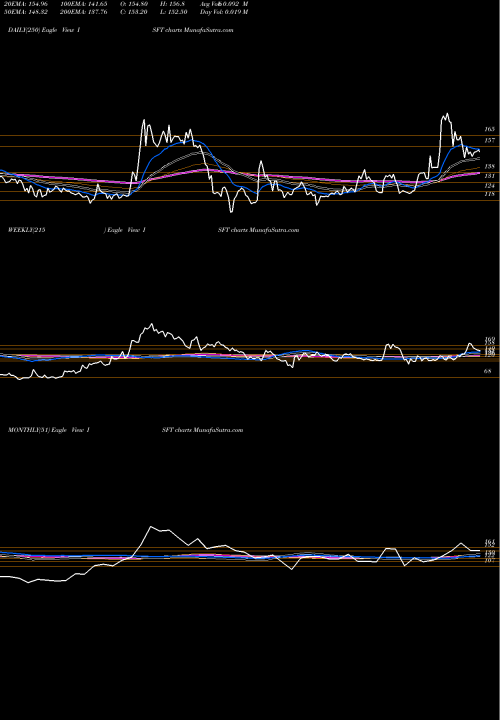Click the 118 price label on daily chart
The image size is (500, 720).
coord(489,194)
